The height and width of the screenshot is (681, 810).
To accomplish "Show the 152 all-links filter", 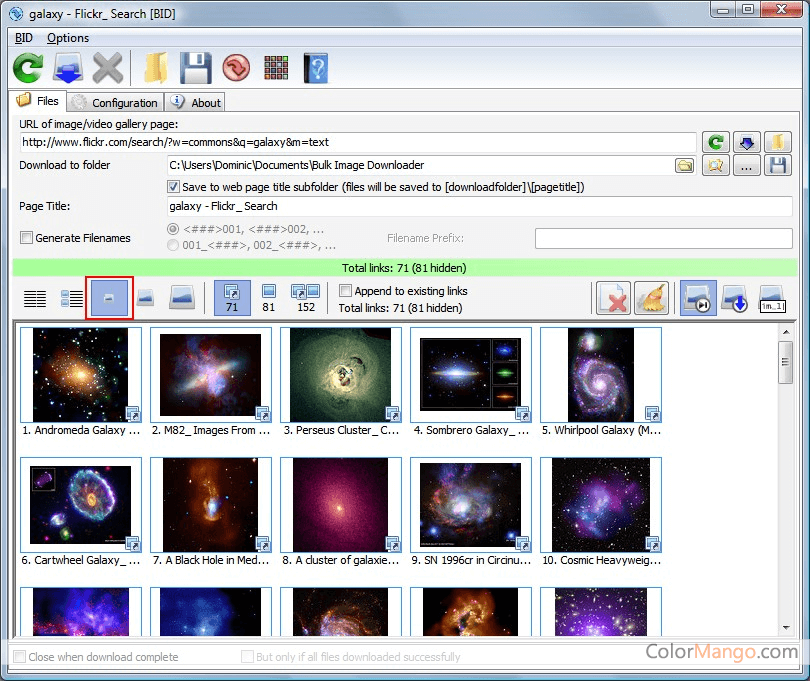I will (x=305, y=298).
